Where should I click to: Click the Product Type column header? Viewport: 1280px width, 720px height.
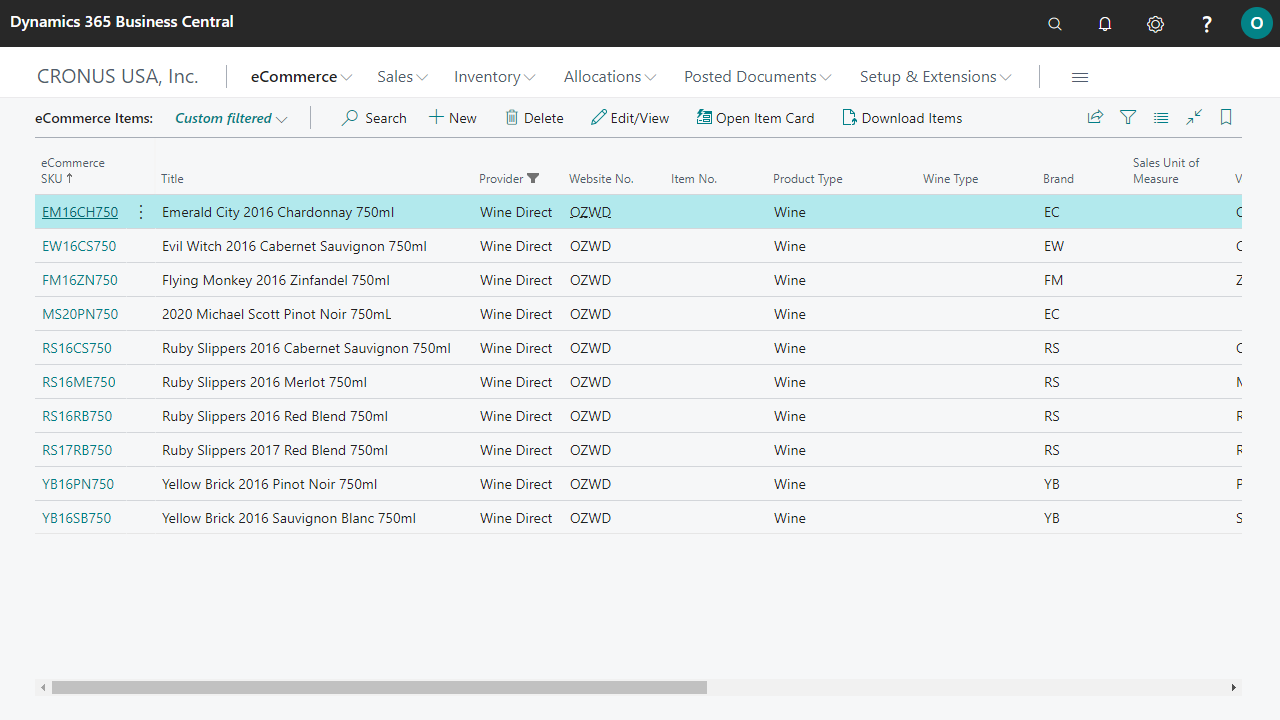tap(808, 179)
